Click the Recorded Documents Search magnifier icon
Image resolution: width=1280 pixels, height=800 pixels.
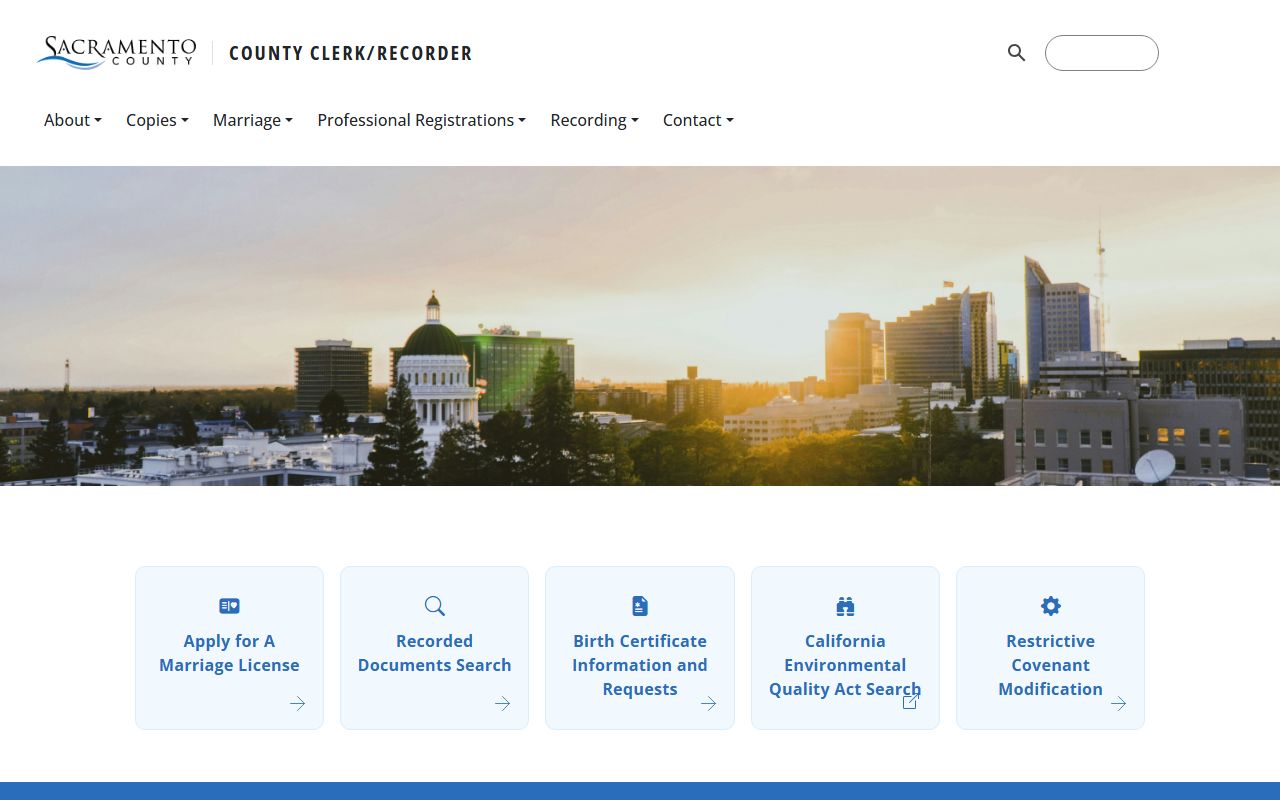pyautogui.click(x=434, y=606)
